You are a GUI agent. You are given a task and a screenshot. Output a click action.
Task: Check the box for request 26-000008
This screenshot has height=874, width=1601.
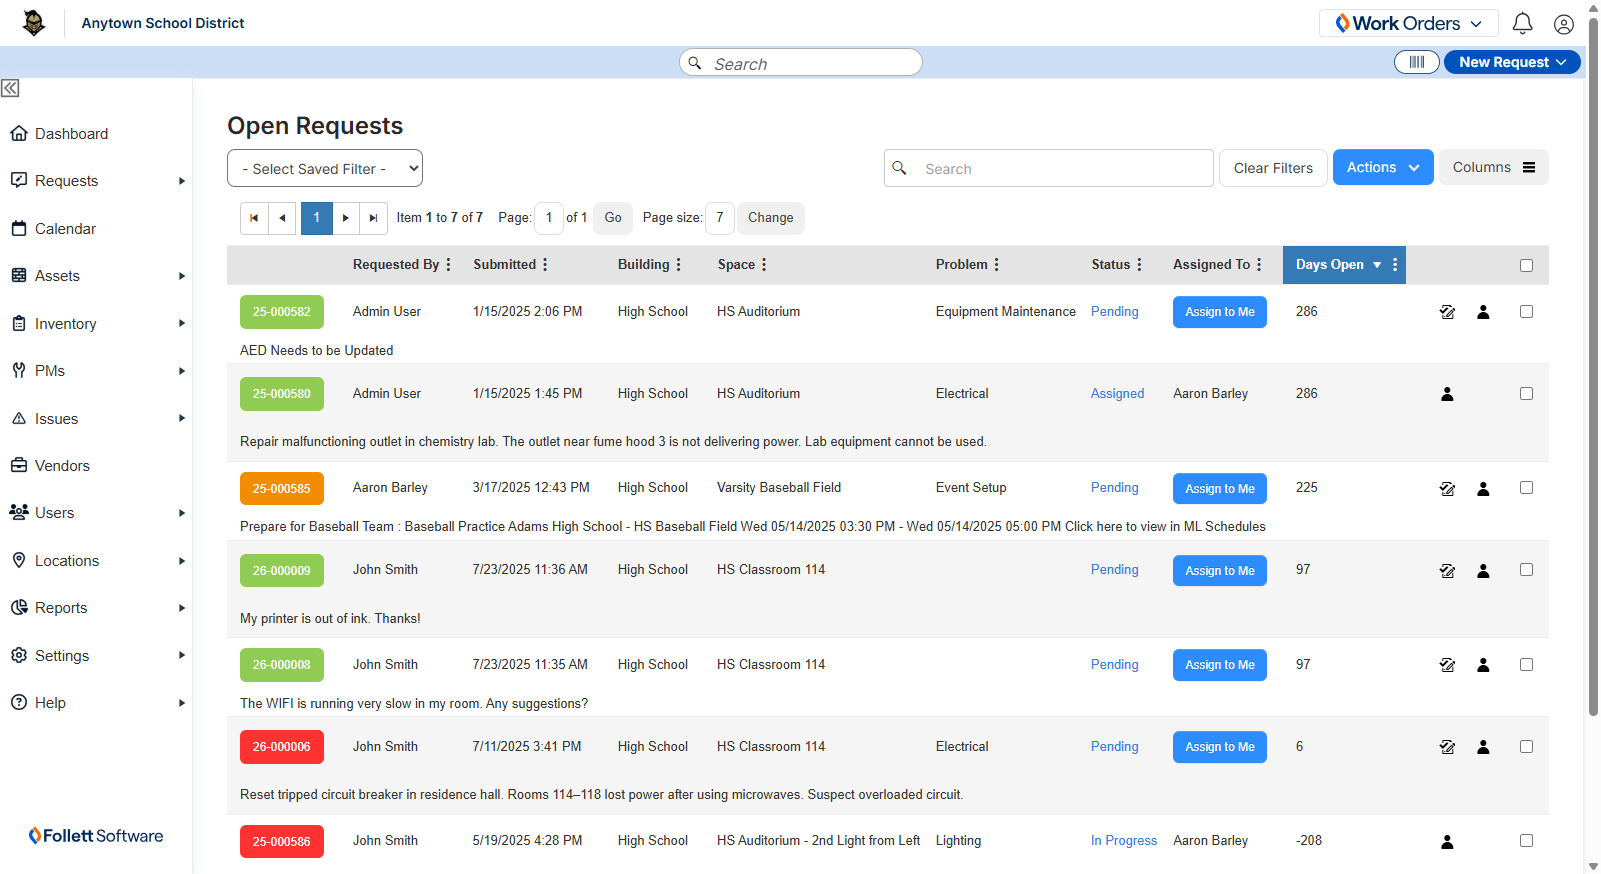pos(1526,664)
